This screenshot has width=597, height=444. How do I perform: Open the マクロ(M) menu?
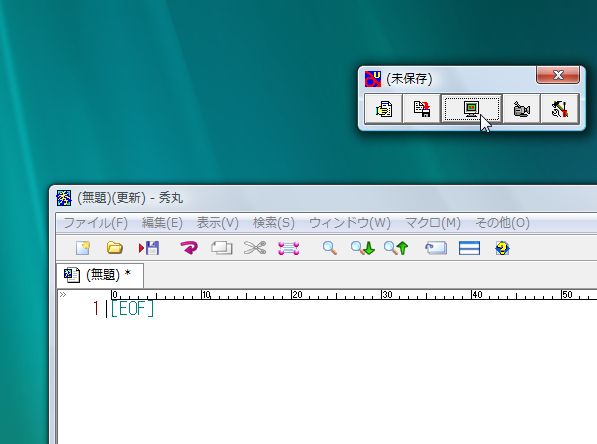point(433,223)
